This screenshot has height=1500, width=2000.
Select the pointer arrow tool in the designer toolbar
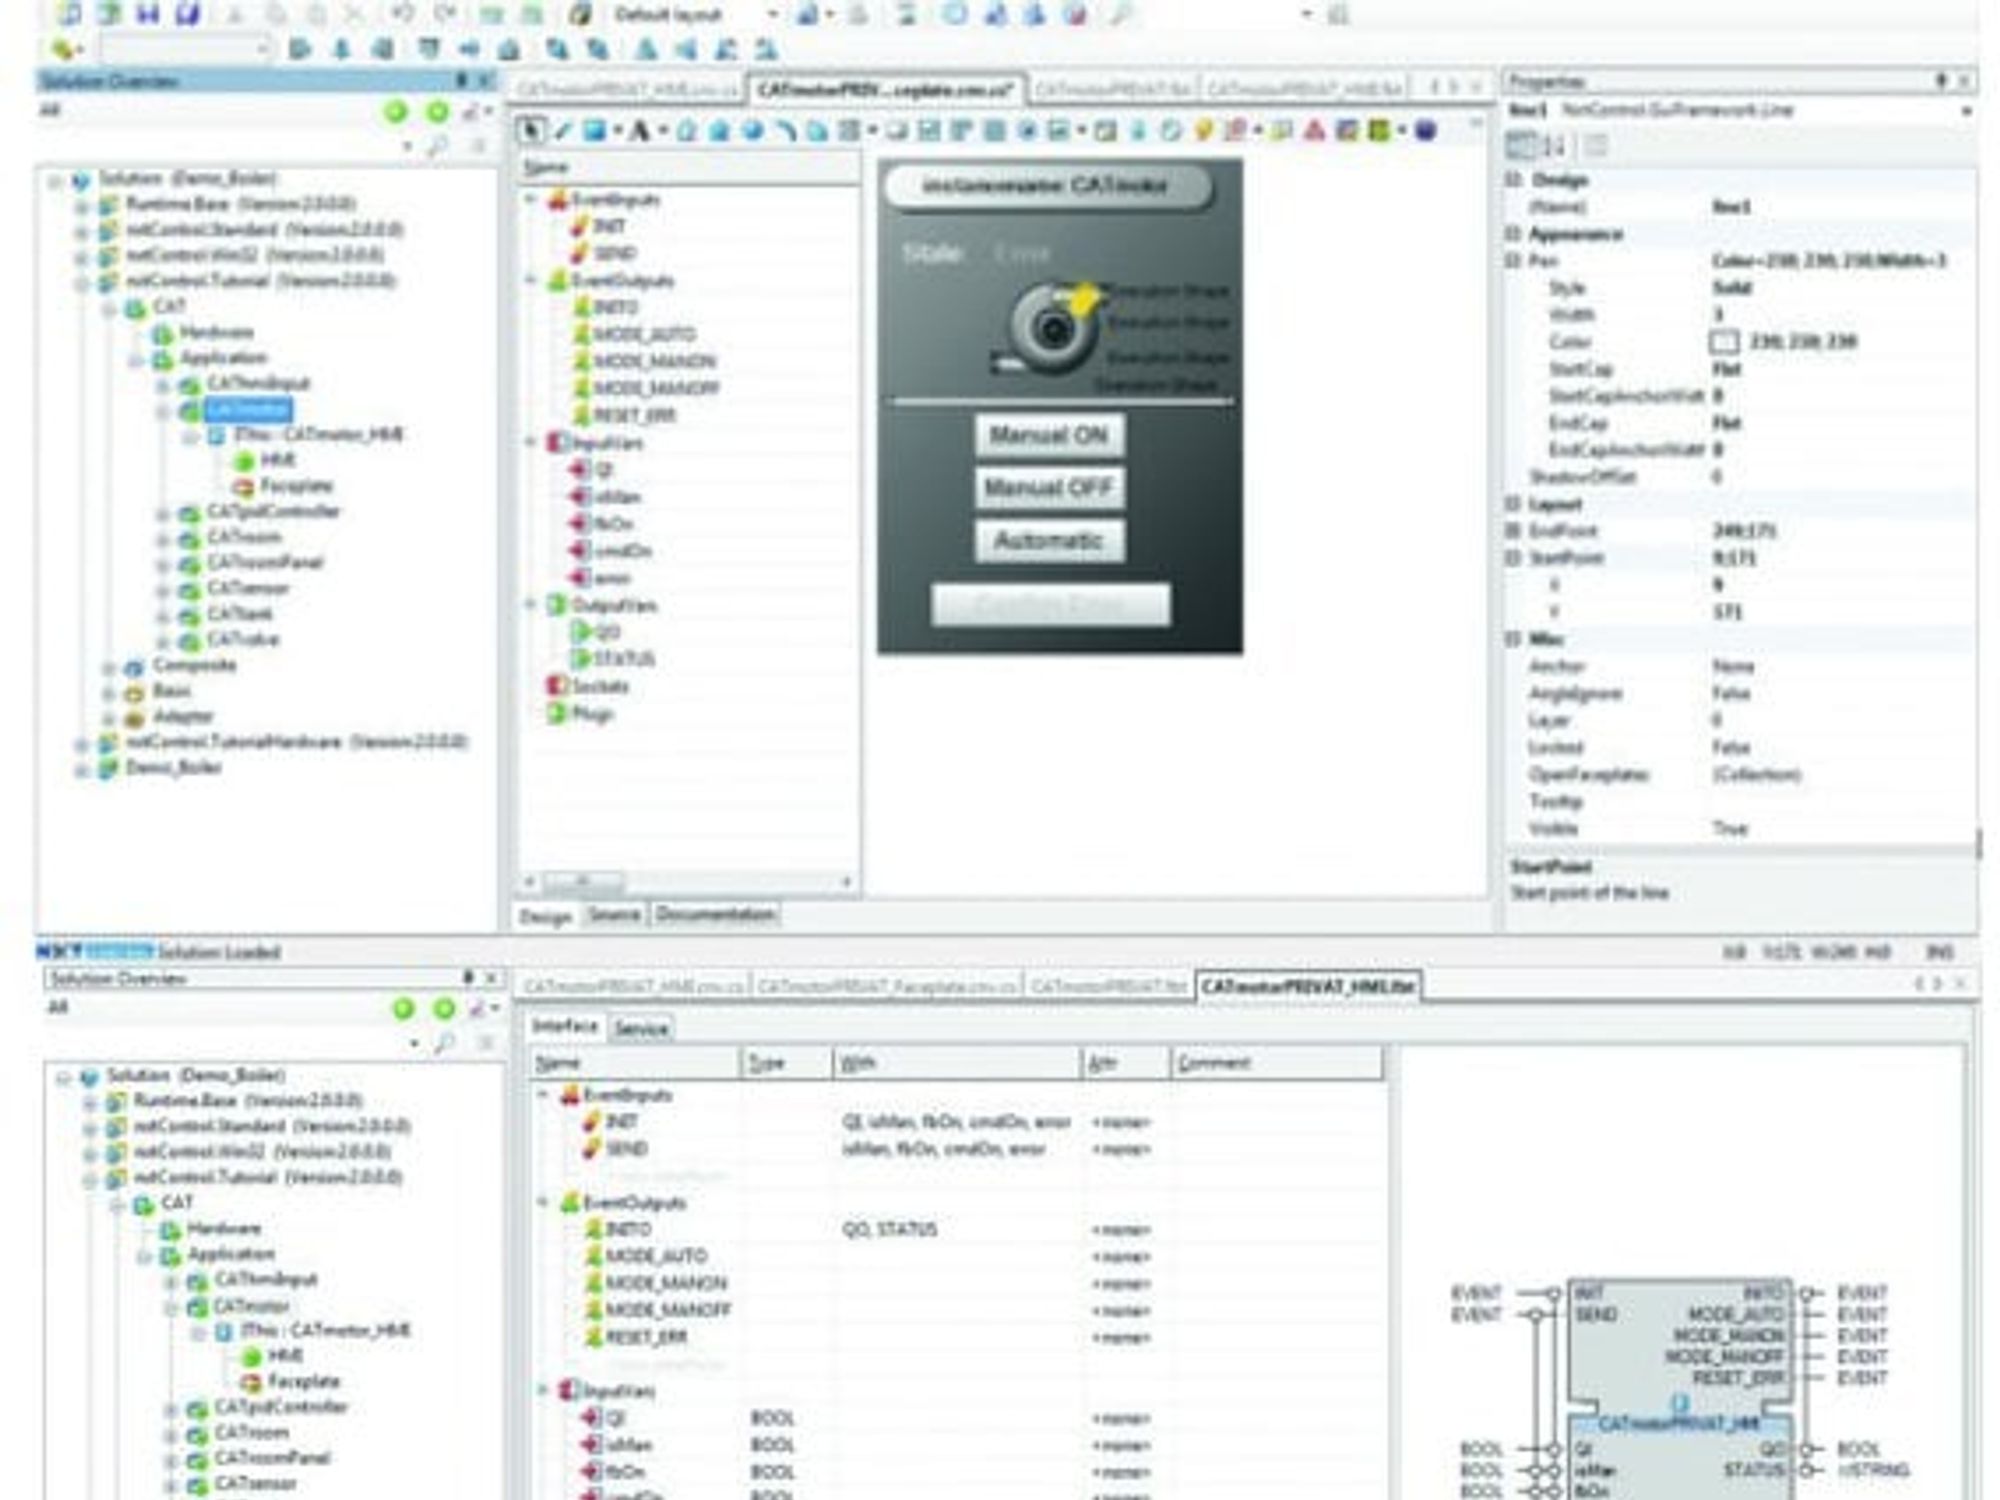532,130
